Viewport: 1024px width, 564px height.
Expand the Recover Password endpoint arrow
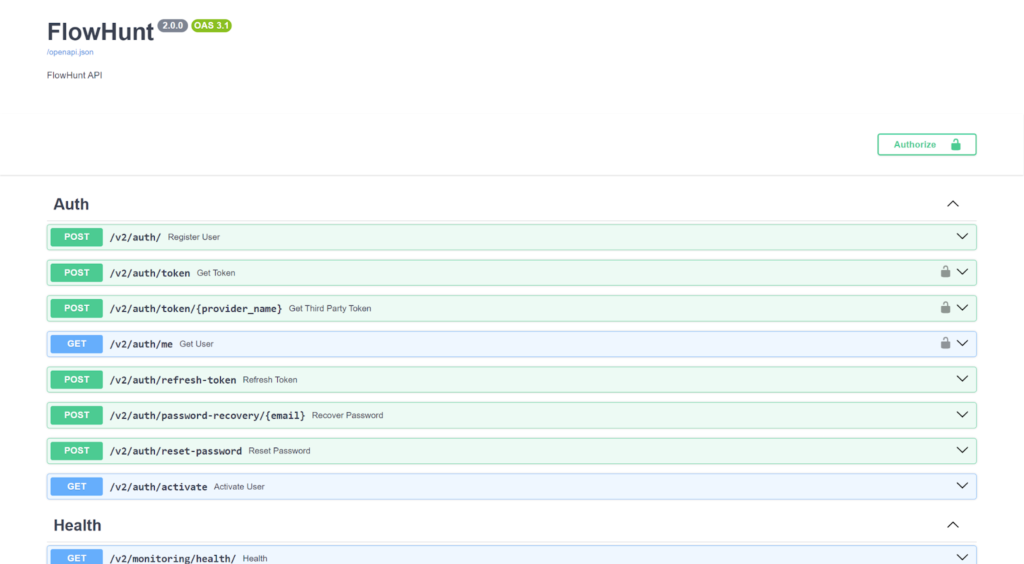click(962, 415)
